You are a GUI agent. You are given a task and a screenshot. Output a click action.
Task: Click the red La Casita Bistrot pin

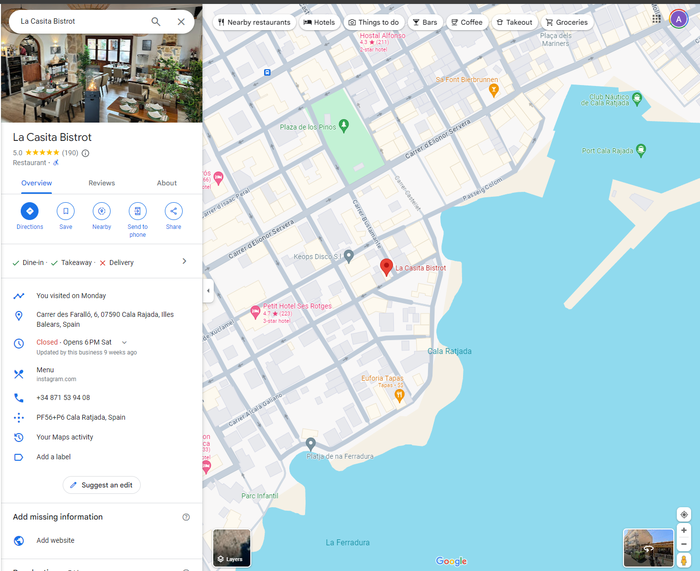pyautogui.click(x=386, y=267)
